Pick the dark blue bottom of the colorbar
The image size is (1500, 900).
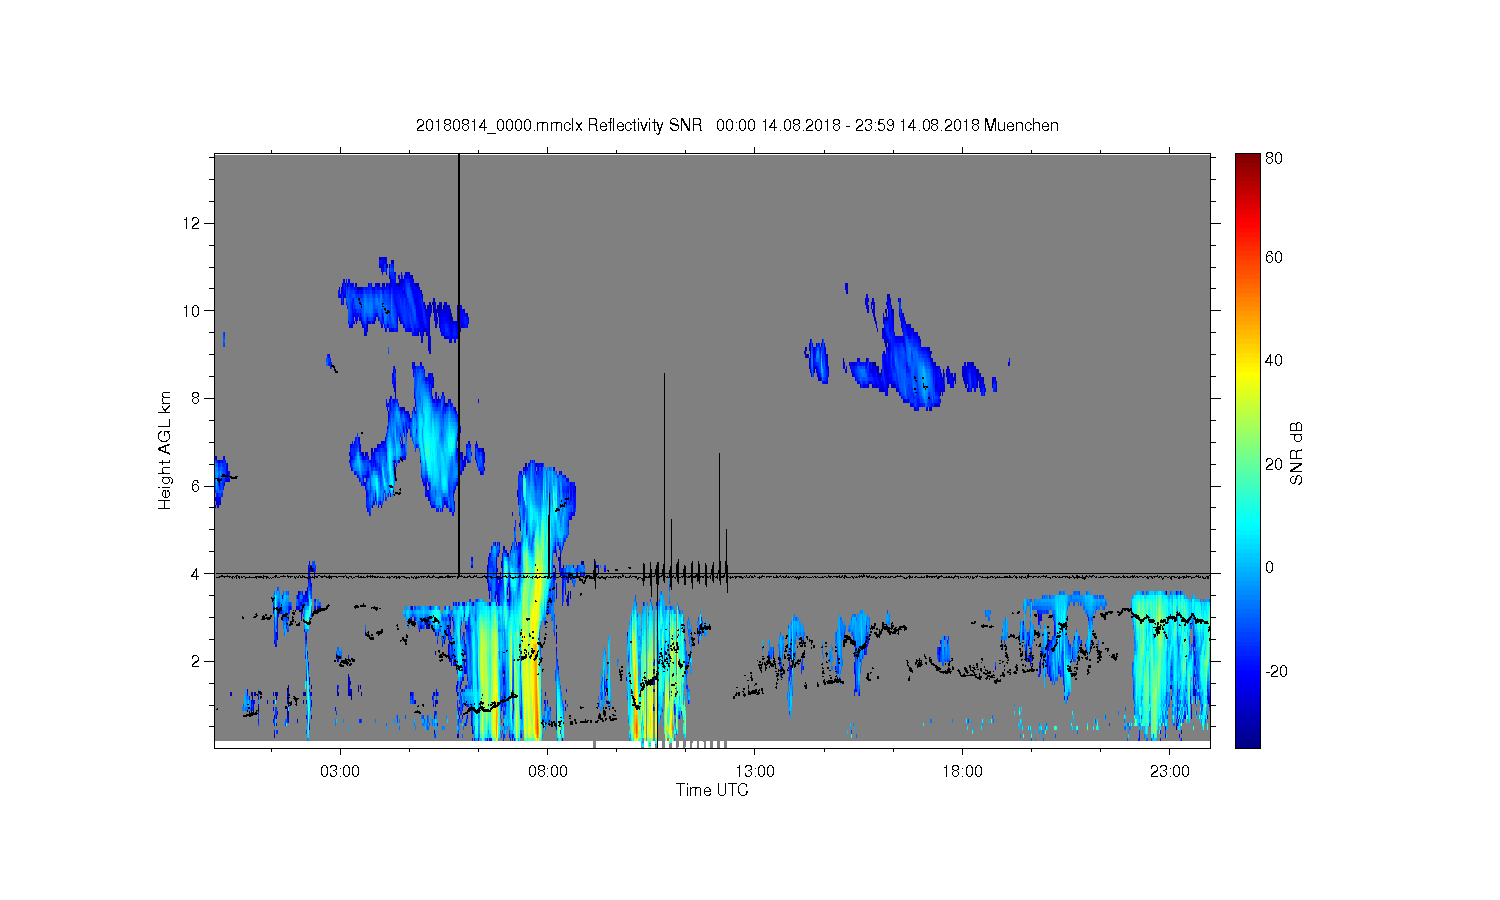[1247, 738]
